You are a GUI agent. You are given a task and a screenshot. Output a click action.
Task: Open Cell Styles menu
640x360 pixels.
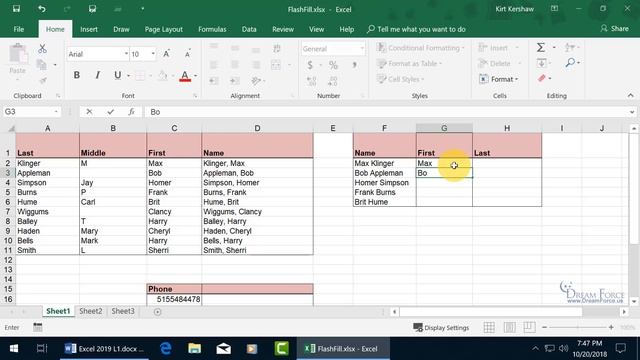tap(400, 79)
